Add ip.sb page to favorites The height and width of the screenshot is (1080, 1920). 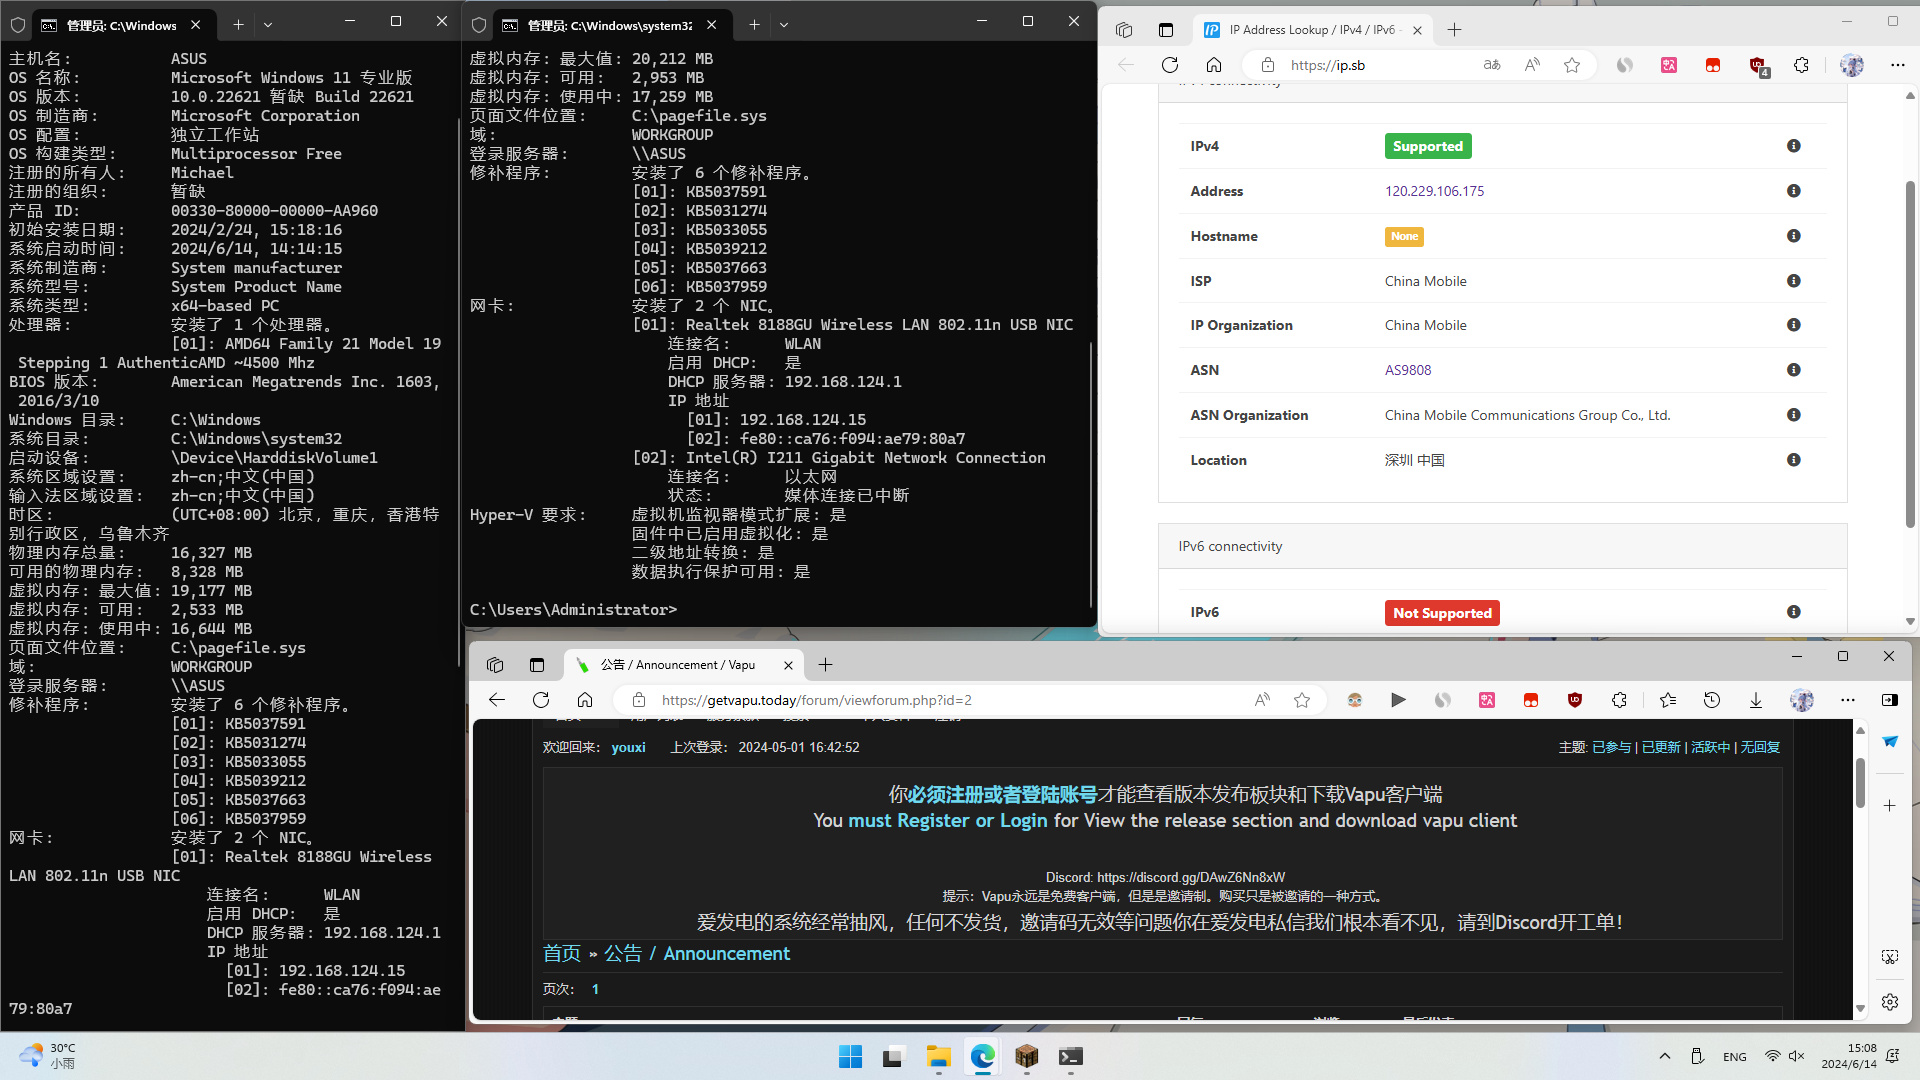[x=1572, y=65]
